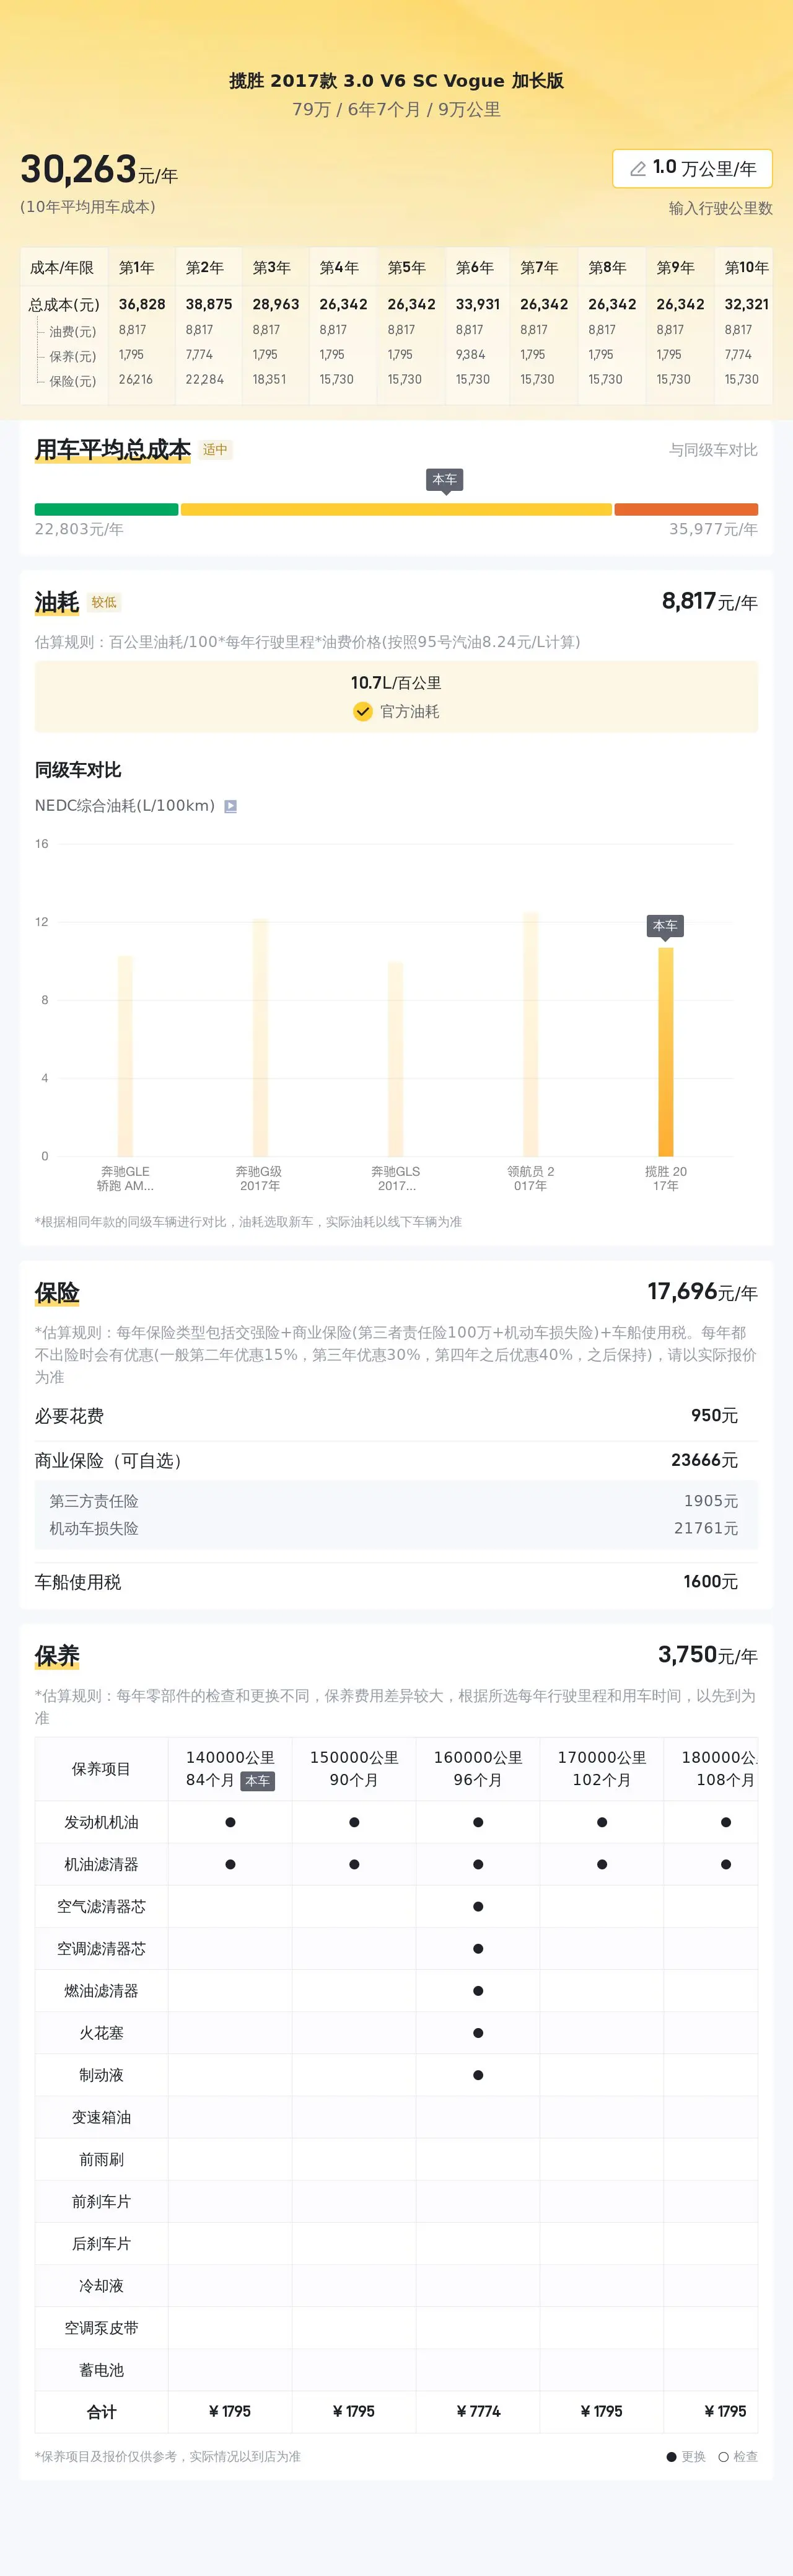Select the yellow middle segment of the cost bar
The width and height of the screenshot is (793, 2576).
(396, 509)
